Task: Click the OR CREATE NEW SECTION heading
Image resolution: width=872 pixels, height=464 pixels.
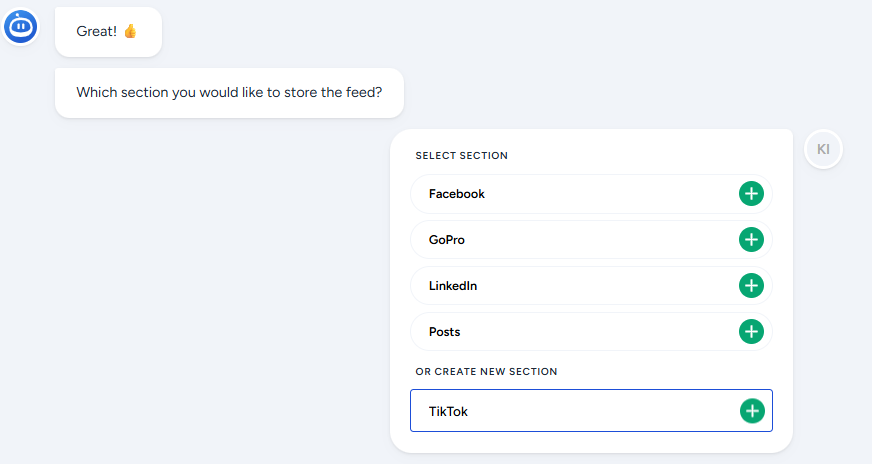Action: 486,372
